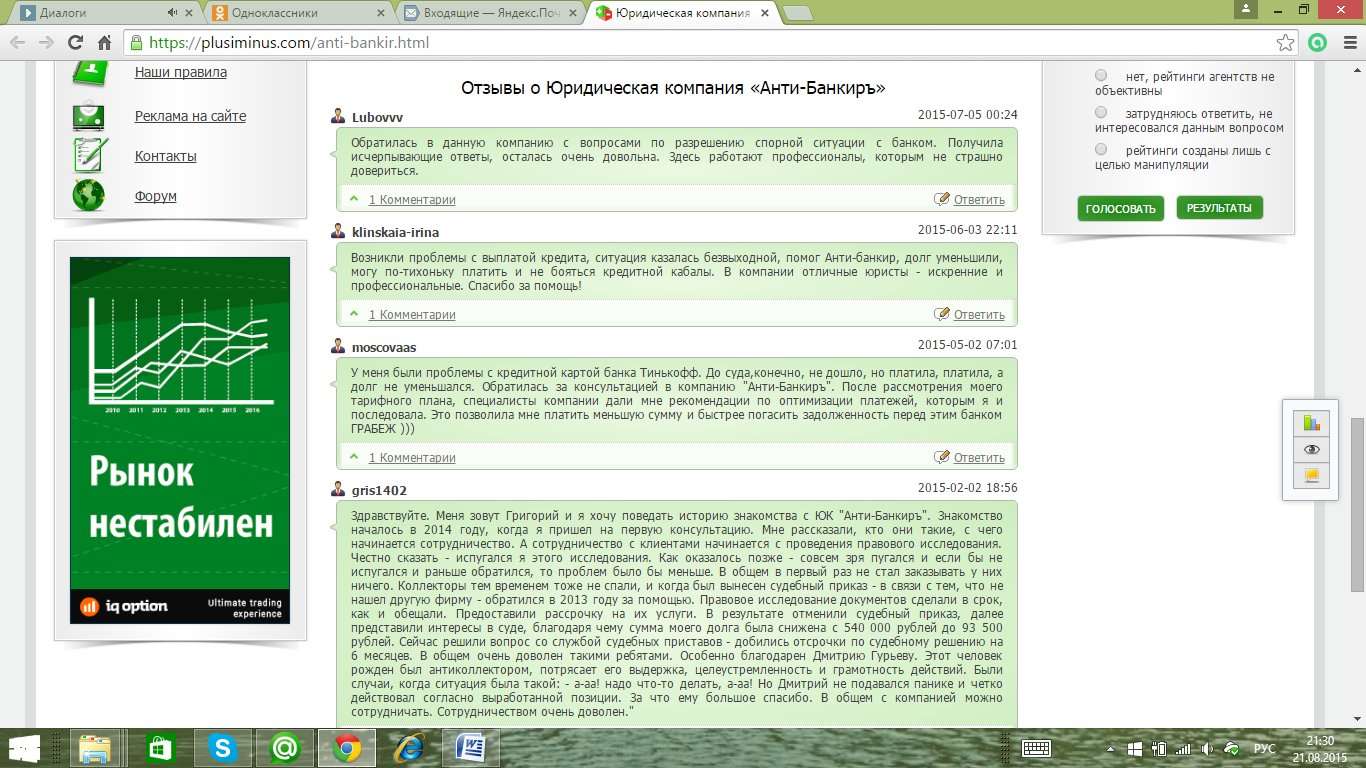Click Ответить on moscovaas's review
The image size is (1366, 768).
(x=979, y=458)
